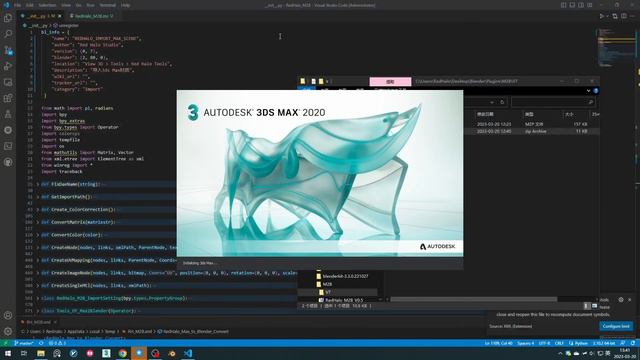This screenshot has width=640, height=360.
Task: Open the View menu
Action: coord(66,5)
